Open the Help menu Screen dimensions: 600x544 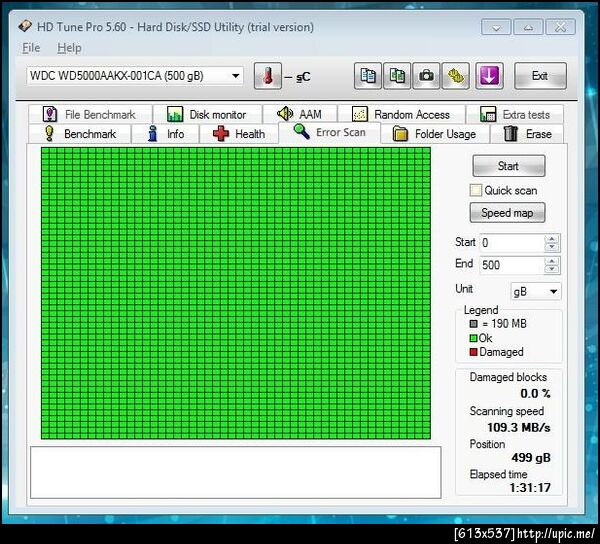tap(69, 48)
